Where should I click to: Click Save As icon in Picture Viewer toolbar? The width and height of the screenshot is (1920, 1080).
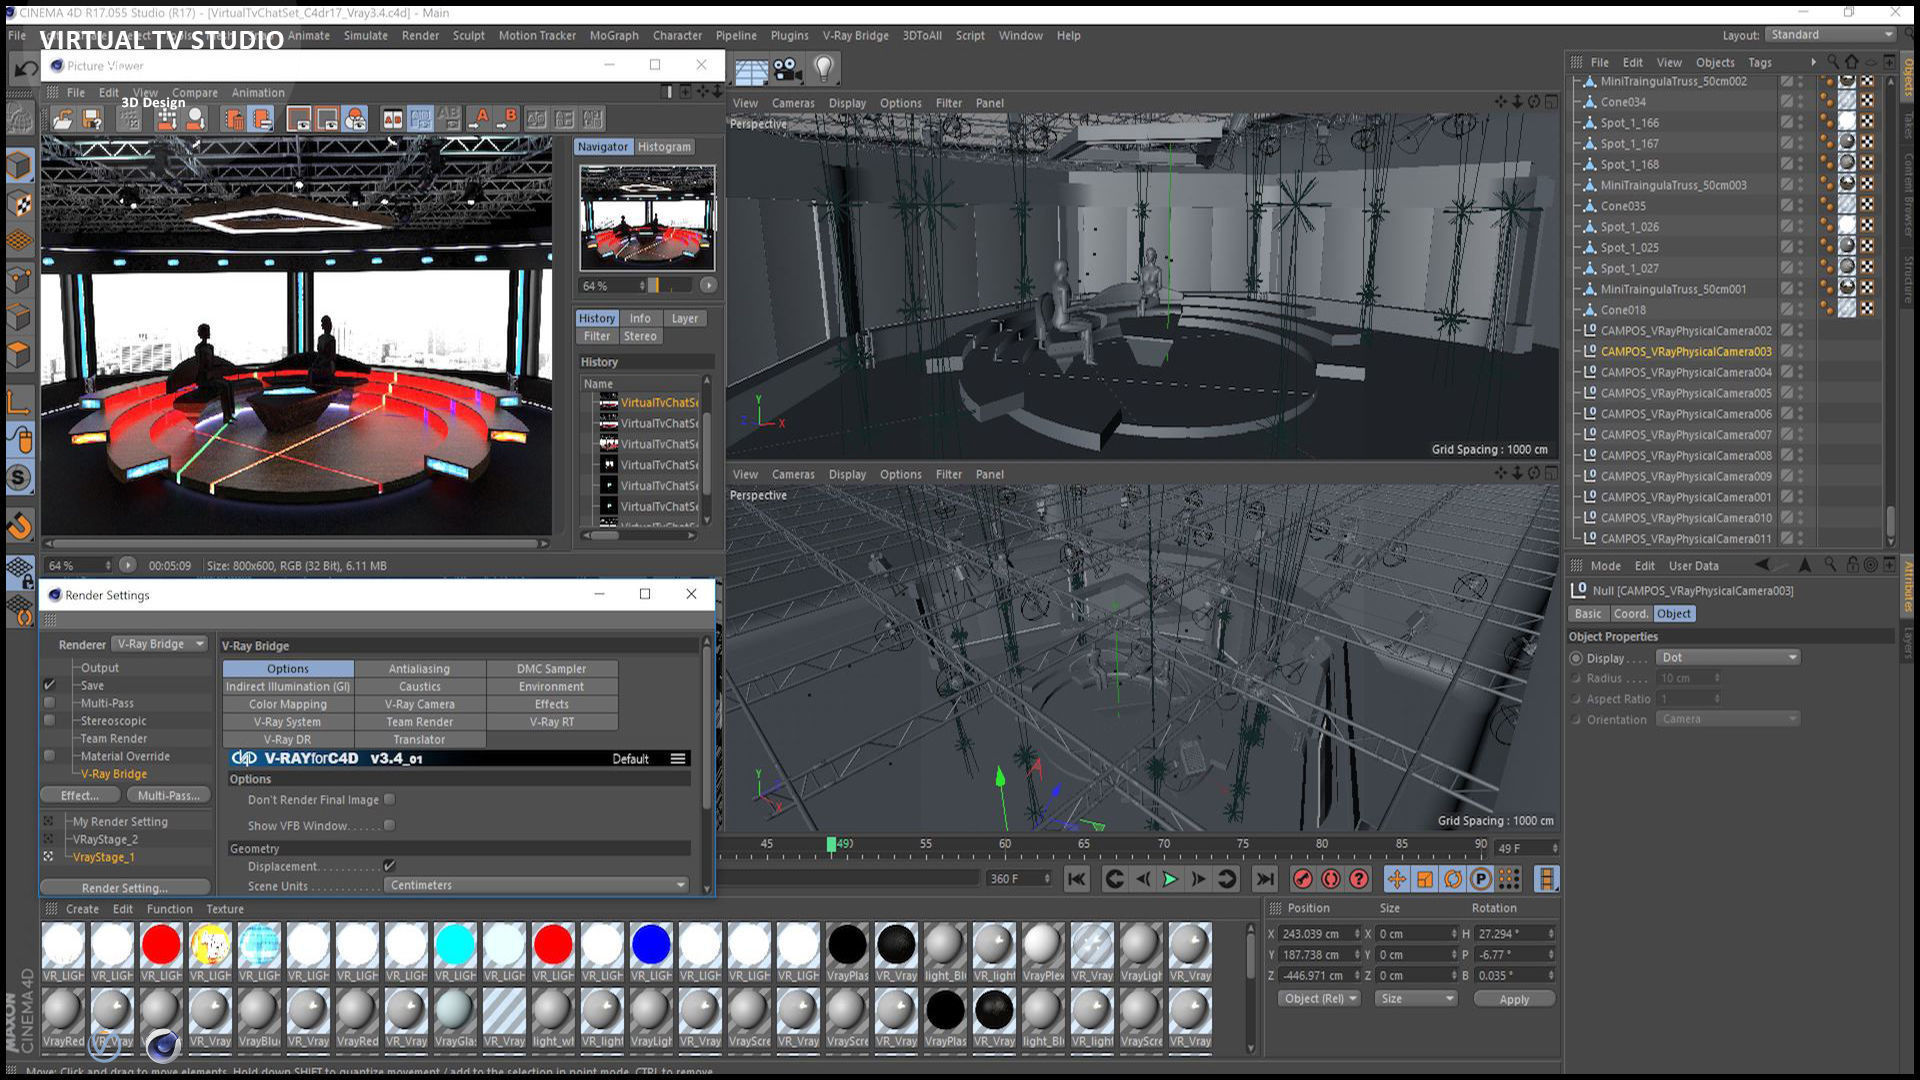point(92,119)
